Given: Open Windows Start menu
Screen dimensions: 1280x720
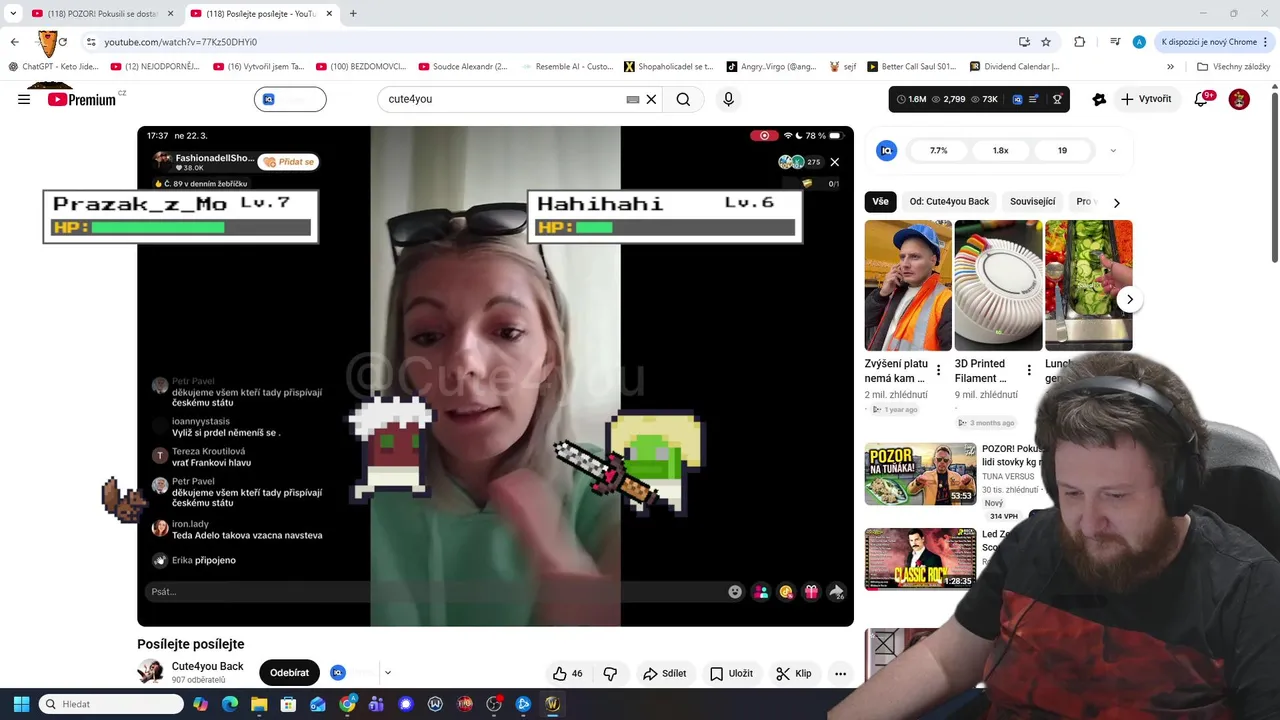Looking at the screenshot, I should tap(21, 704).
